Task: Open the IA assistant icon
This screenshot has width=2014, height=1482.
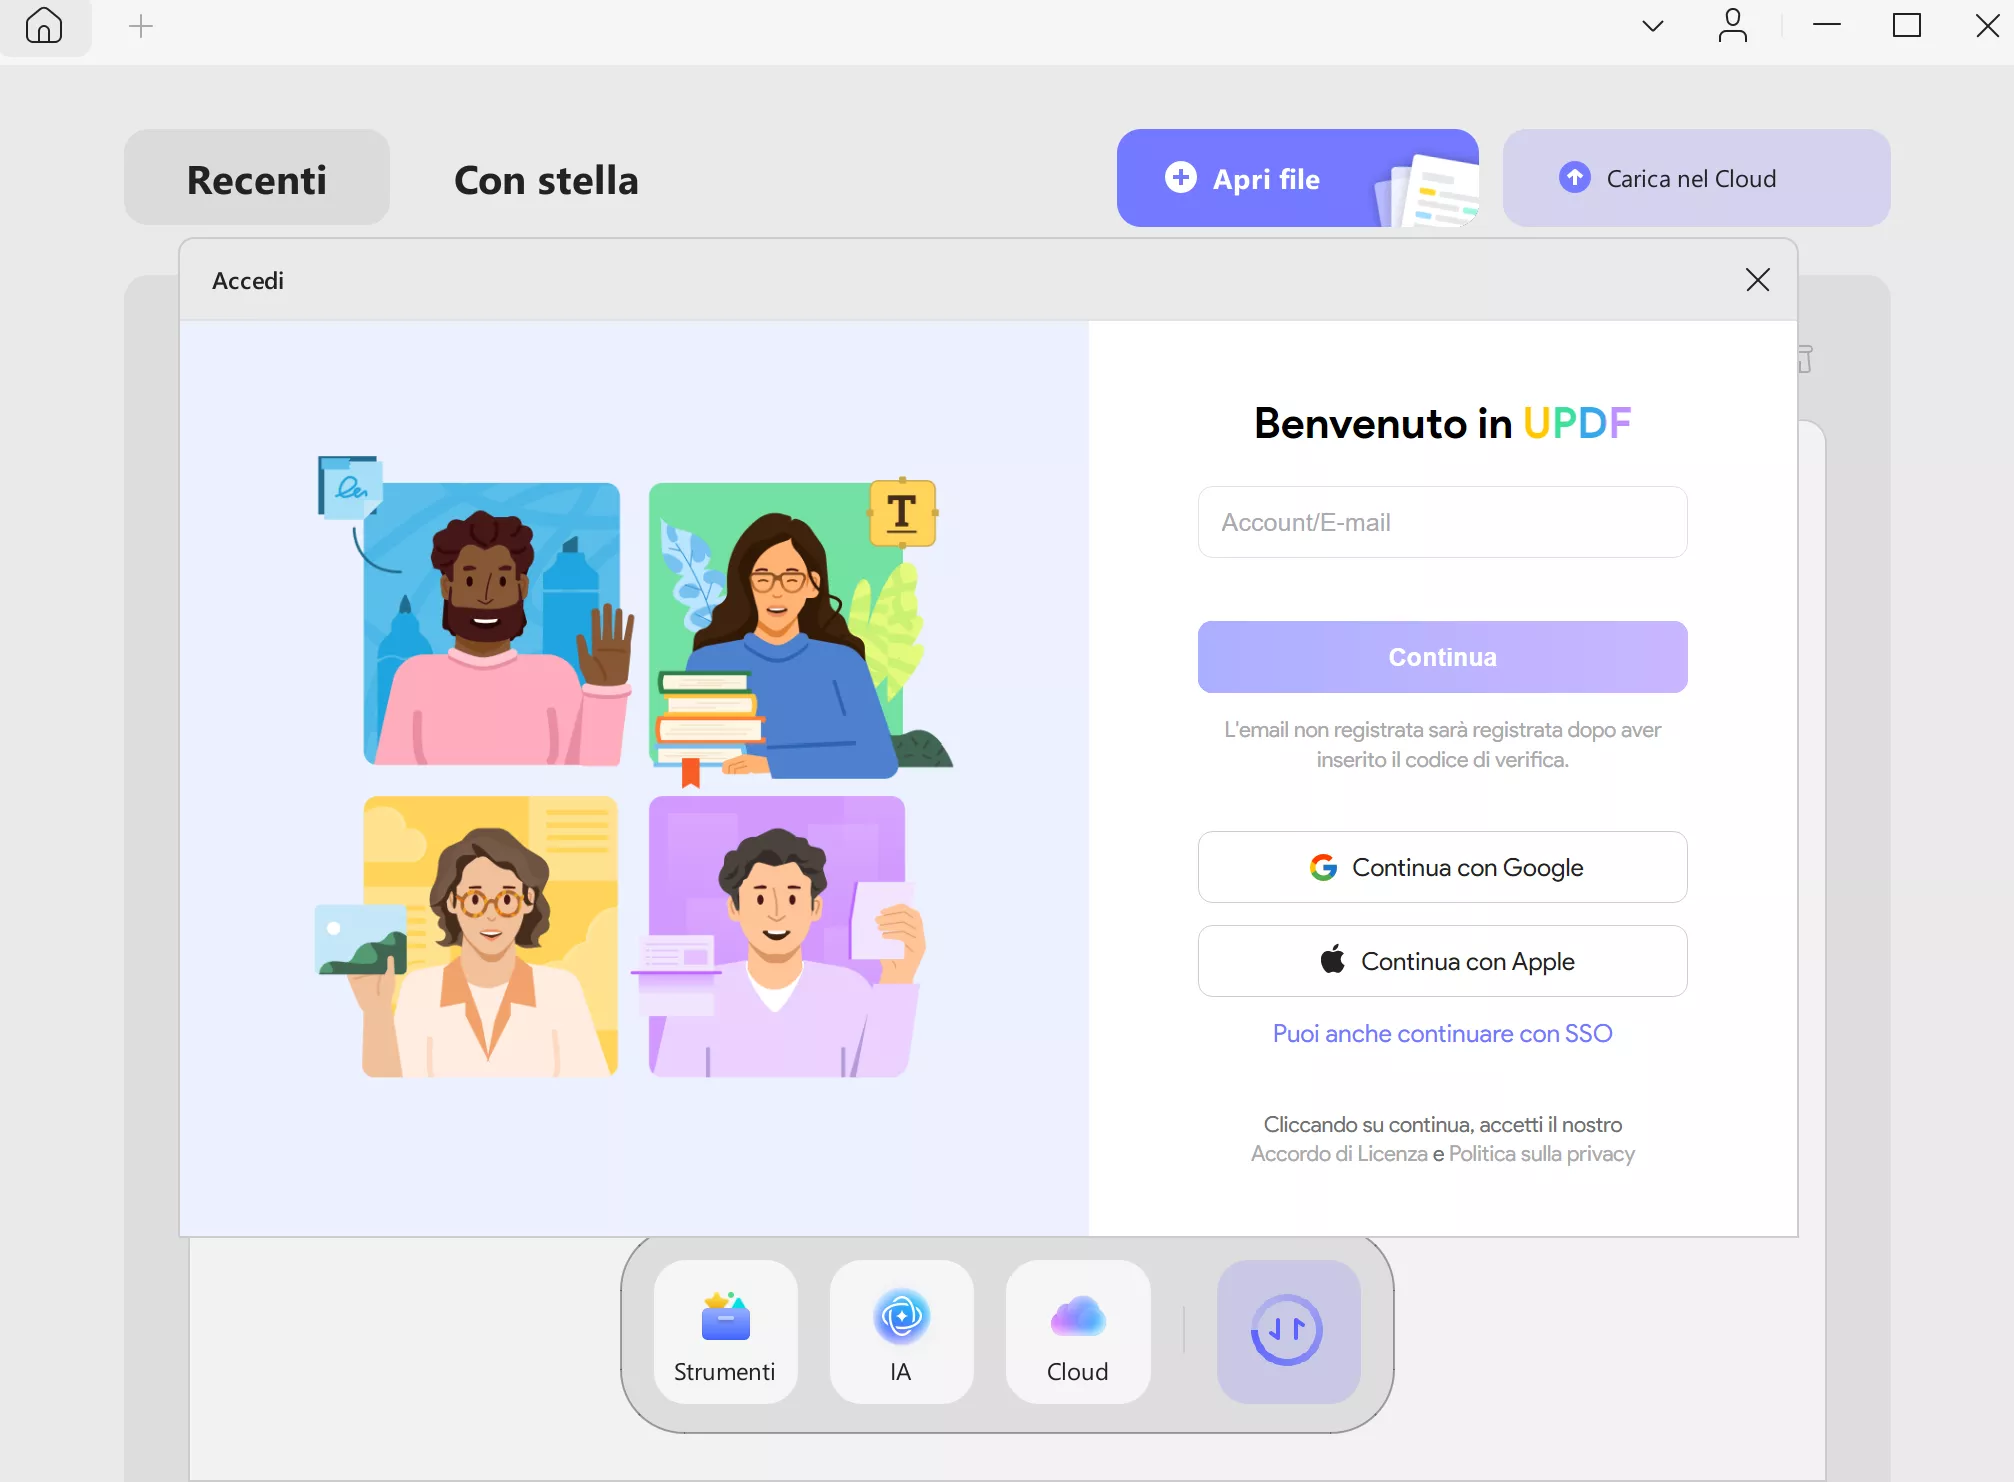Action: point(901,1332)
